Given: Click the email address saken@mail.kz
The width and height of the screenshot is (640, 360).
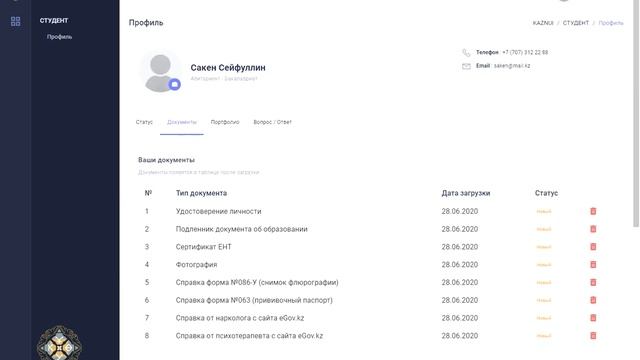Looking at the screenshot, I should pos(512,66).
